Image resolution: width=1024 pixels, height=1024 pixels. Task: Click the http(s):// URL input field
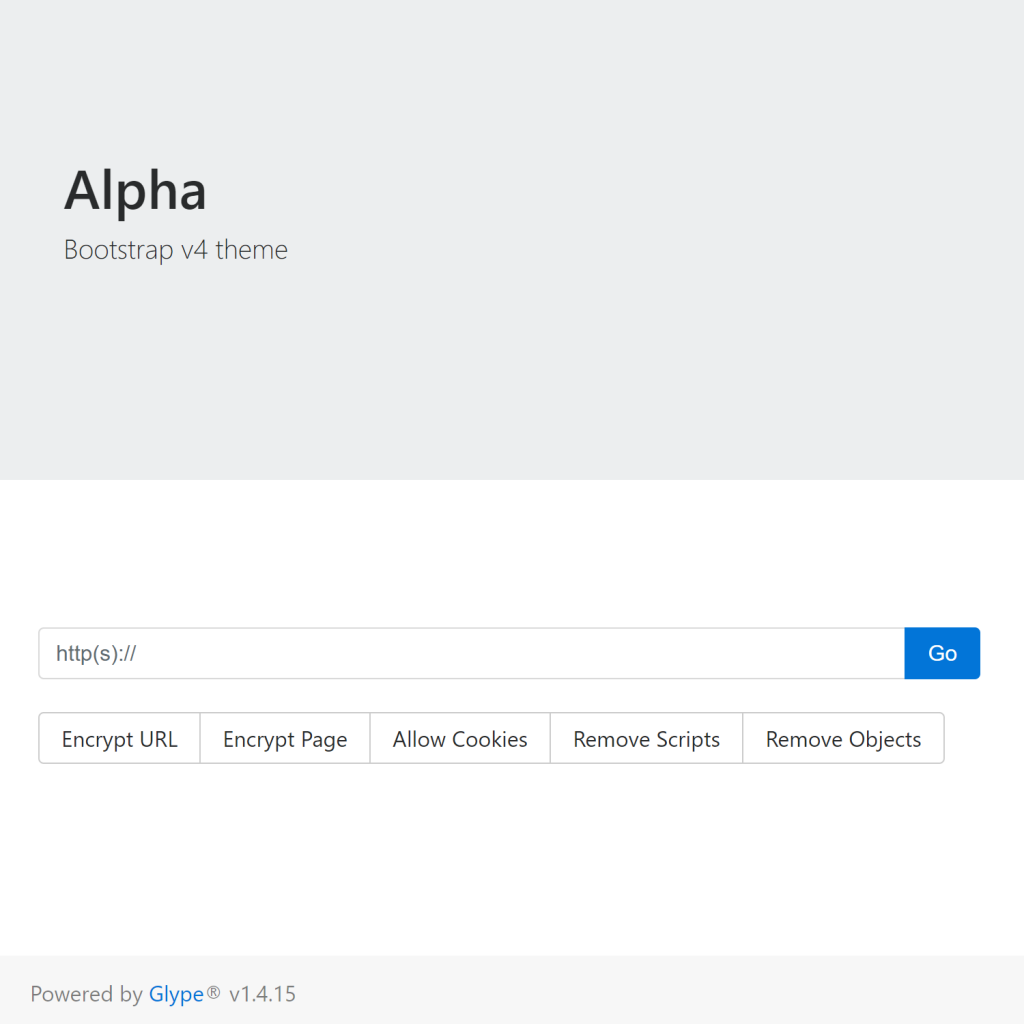coord(470,653)
